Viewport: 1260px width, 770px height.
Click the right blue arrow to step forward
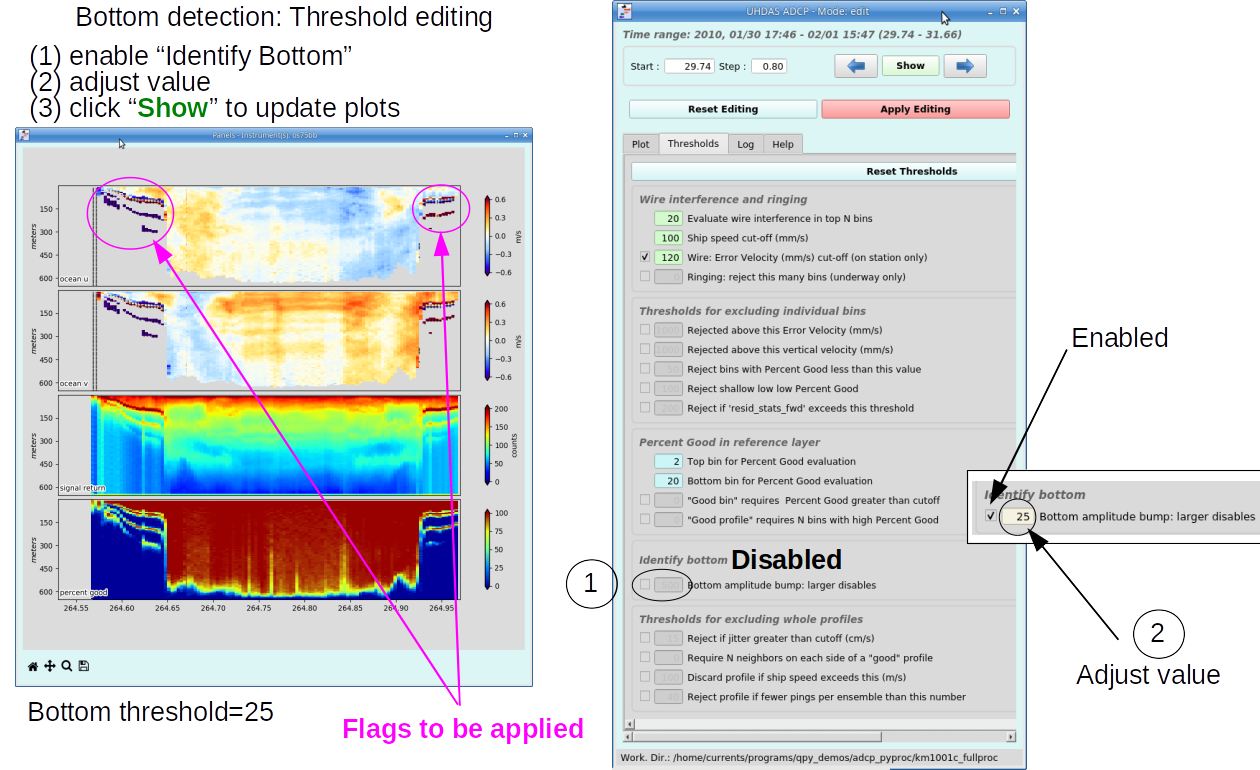coord(965,66)
